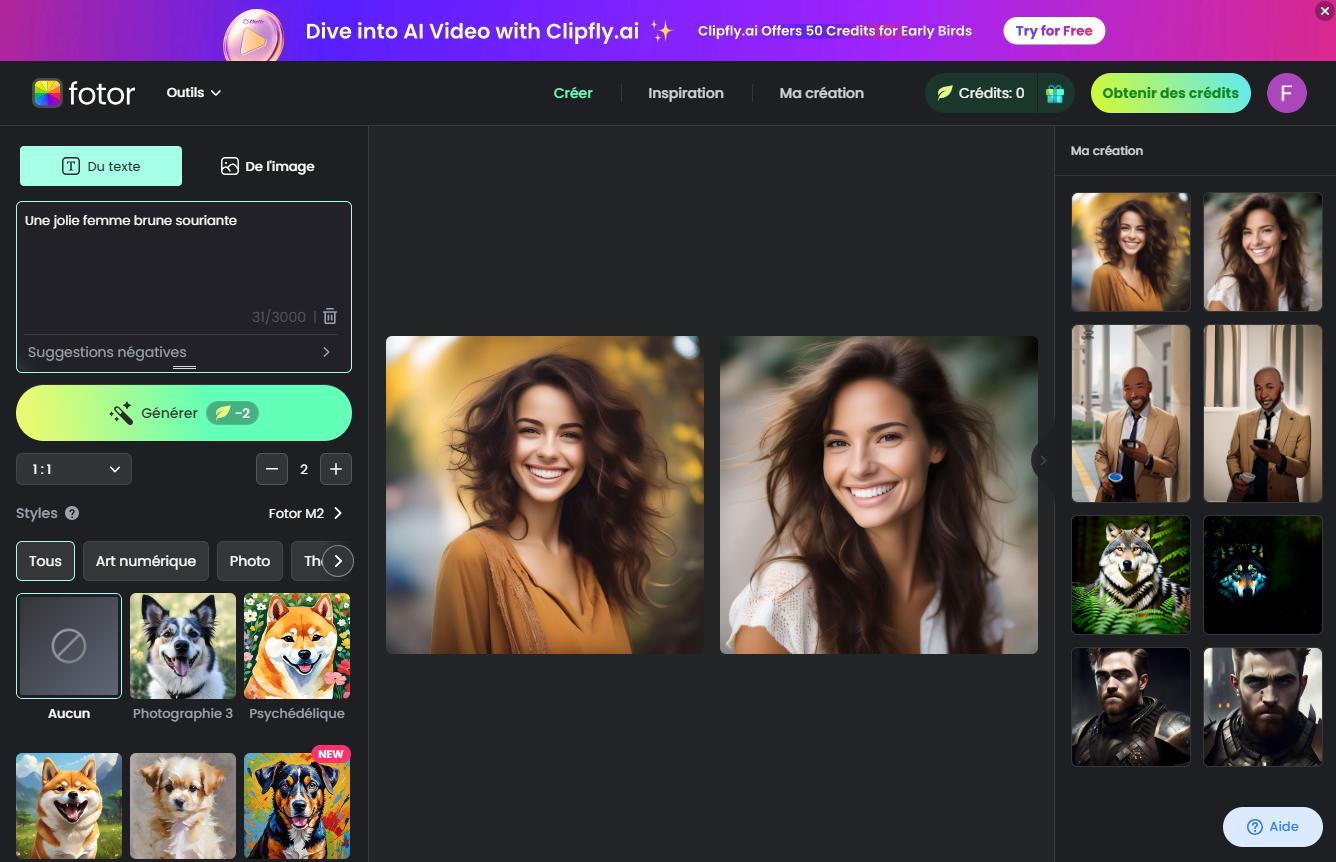
Task: Open the Outils menu
Action: pyautogui.click(x=192, y=92)
